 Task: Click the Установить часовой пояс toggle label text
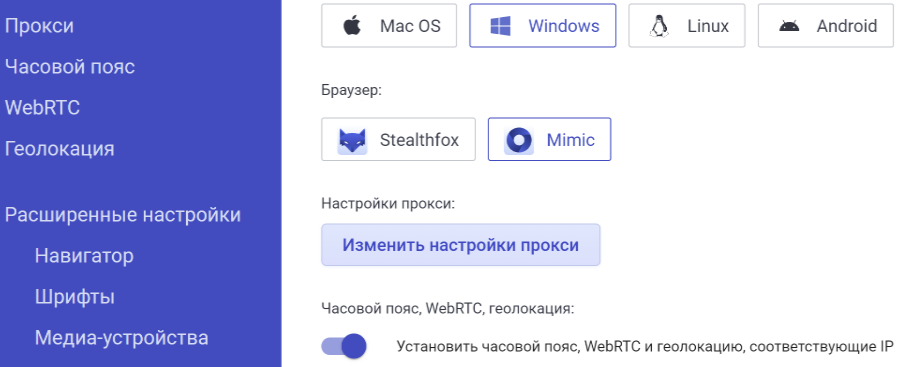[645, 346]
